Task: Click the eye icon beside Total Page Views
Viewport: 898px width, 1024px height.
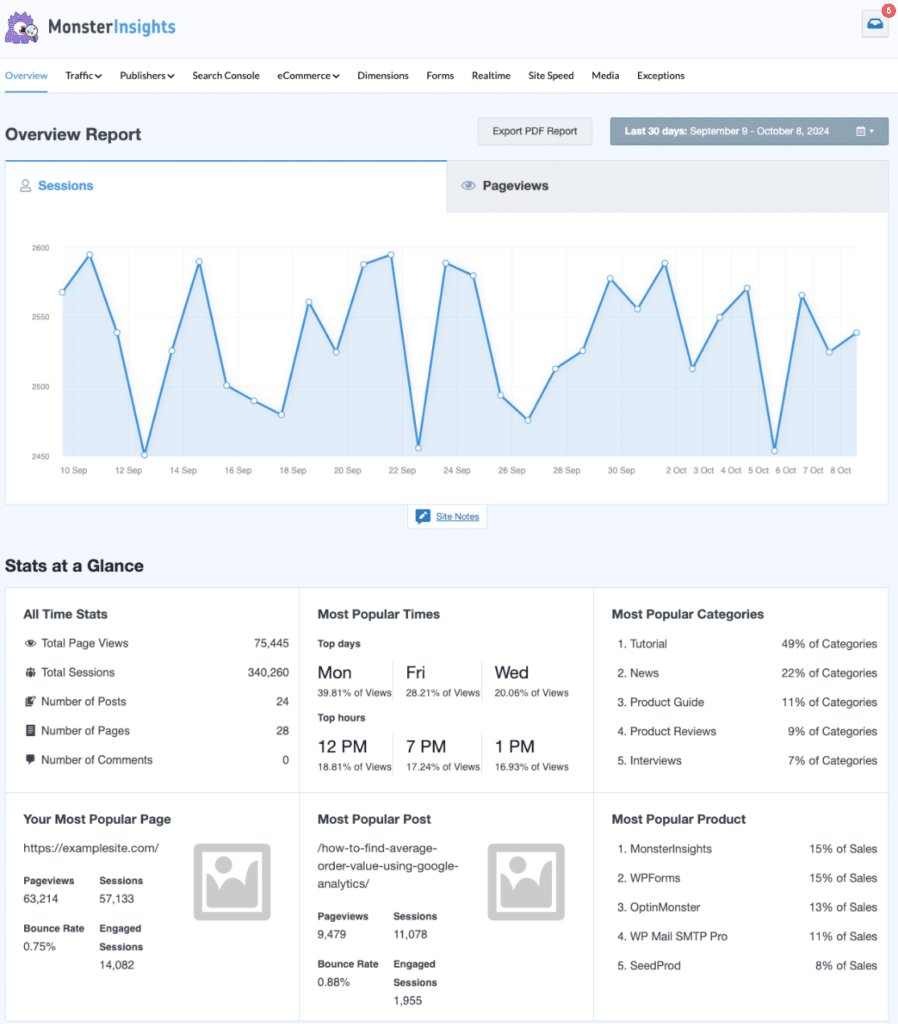Action: tap(29, 643)
